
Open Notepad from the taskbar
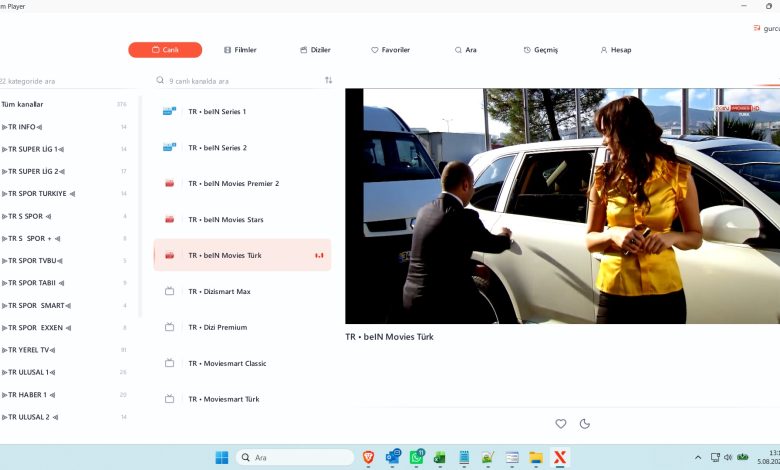click(464, 457)
